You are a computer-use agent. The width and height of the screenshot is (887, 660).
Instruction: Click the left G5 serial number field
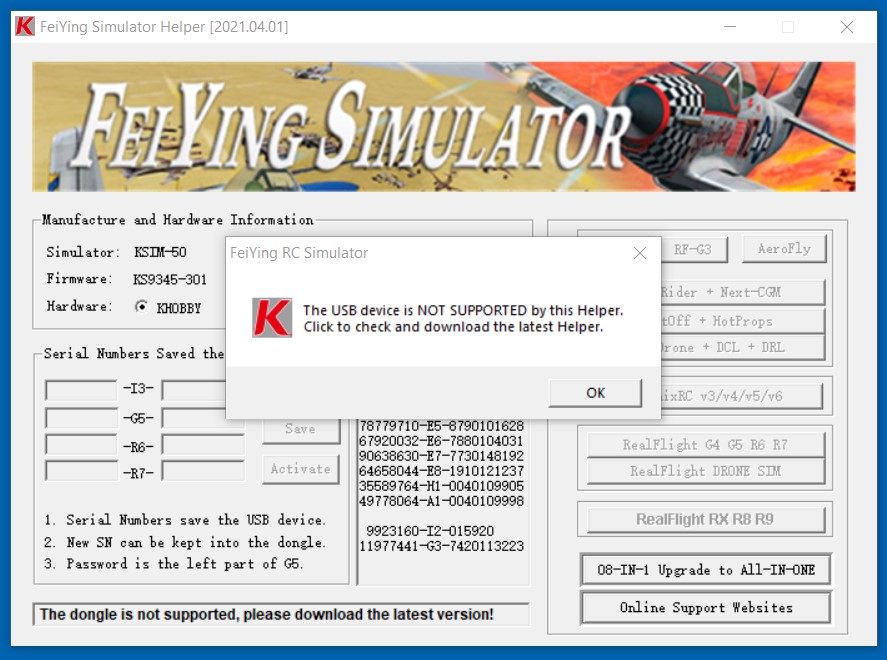(81, 417)
